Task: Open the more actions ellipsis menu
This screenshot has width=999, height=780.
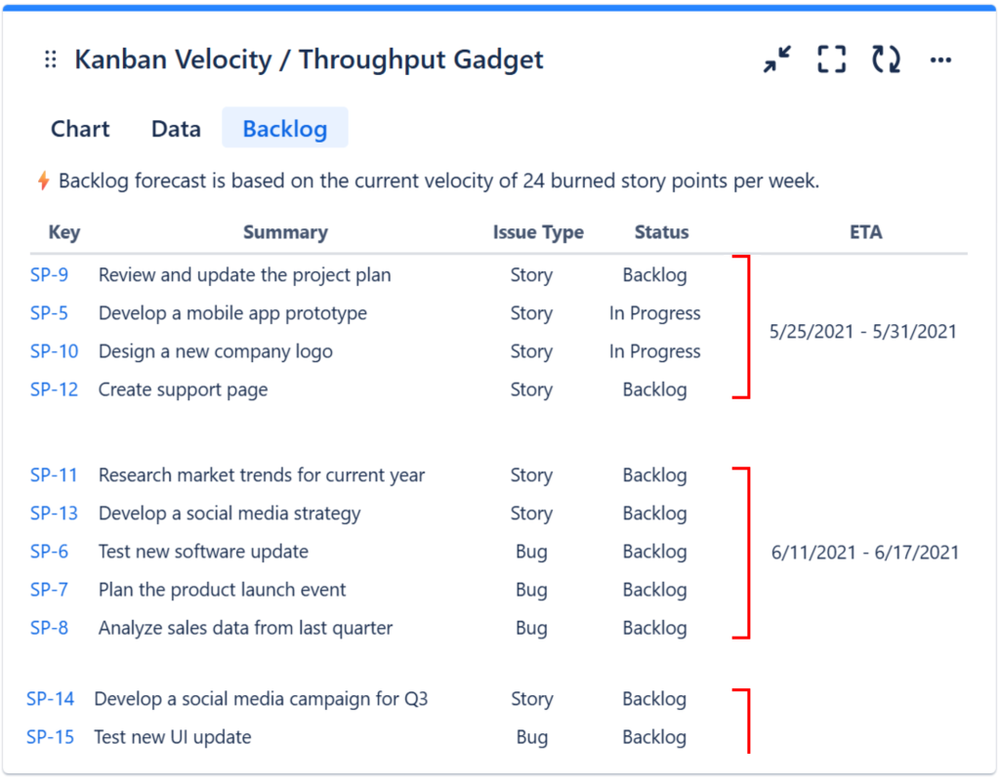Action: 940,60
